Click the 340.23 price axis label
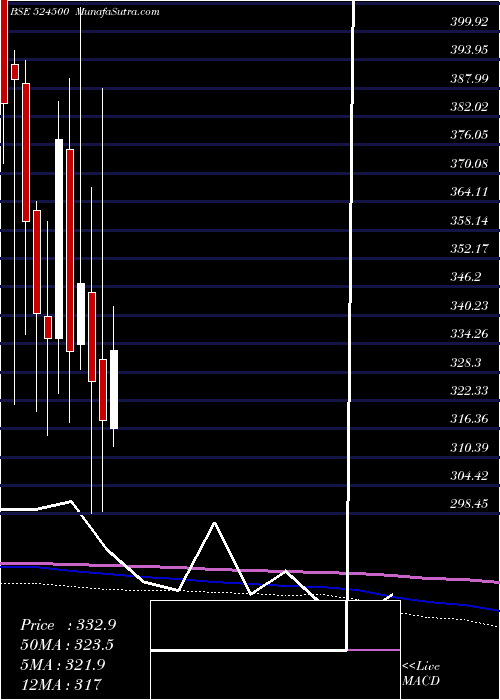The width and height of the screenshot is (500, 700). click(x=469, y=306)
